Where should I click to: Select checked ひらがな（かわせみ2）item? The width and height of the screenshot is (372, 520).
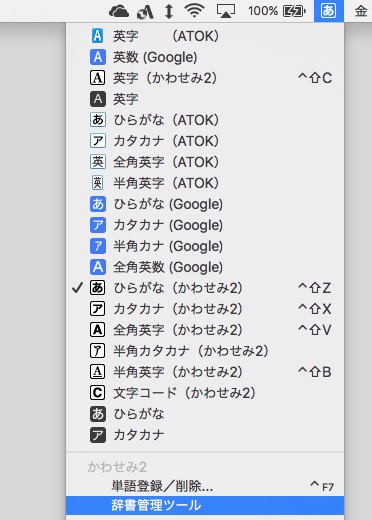click(x=205, y=288)
